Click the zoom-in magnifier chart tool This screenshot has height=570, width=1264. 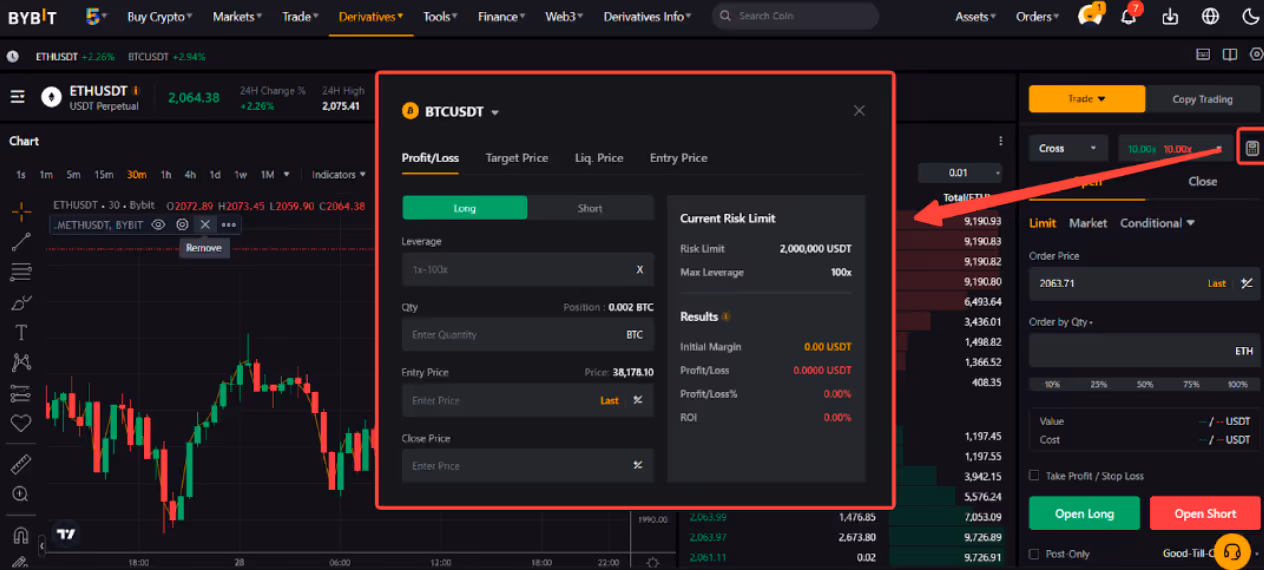click(21, 494)
